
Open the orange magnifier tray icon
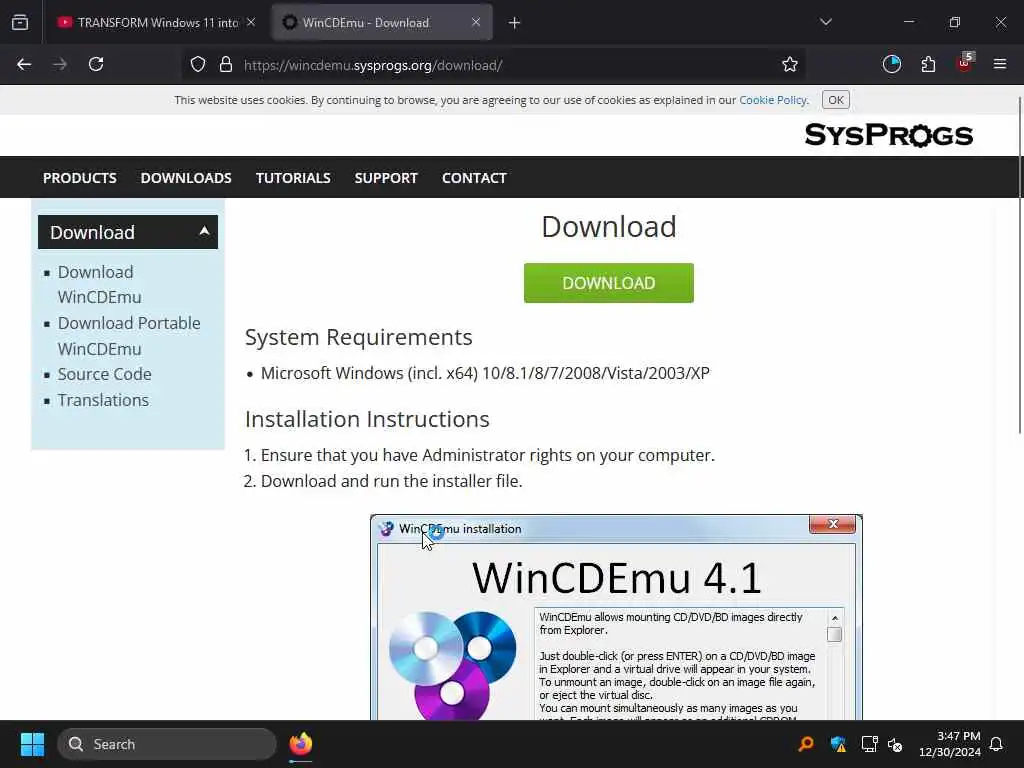[x=806, y=744]
